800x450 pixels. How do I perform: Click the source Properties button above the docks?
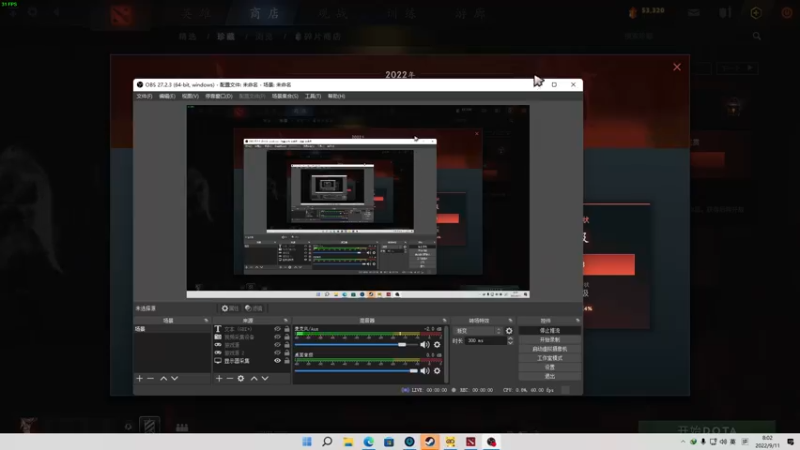click(x=230, y=308)
